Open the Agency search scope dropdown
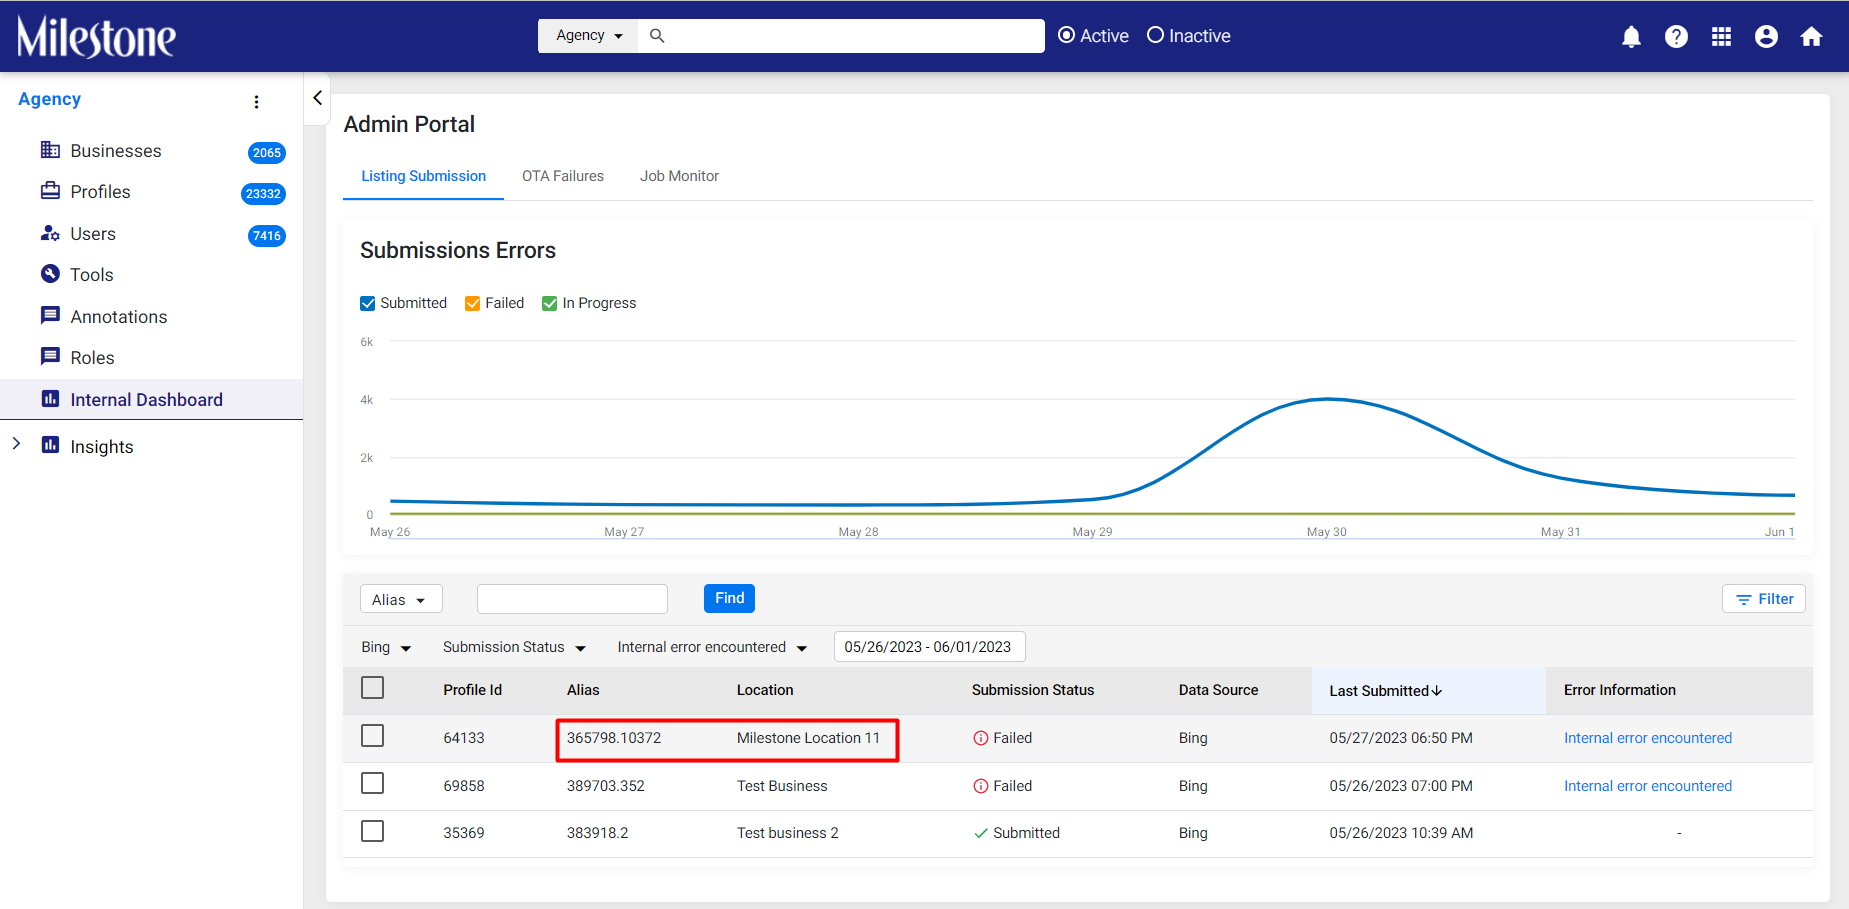The height and width of the screenshot is (909, 1849). [589, 35]
